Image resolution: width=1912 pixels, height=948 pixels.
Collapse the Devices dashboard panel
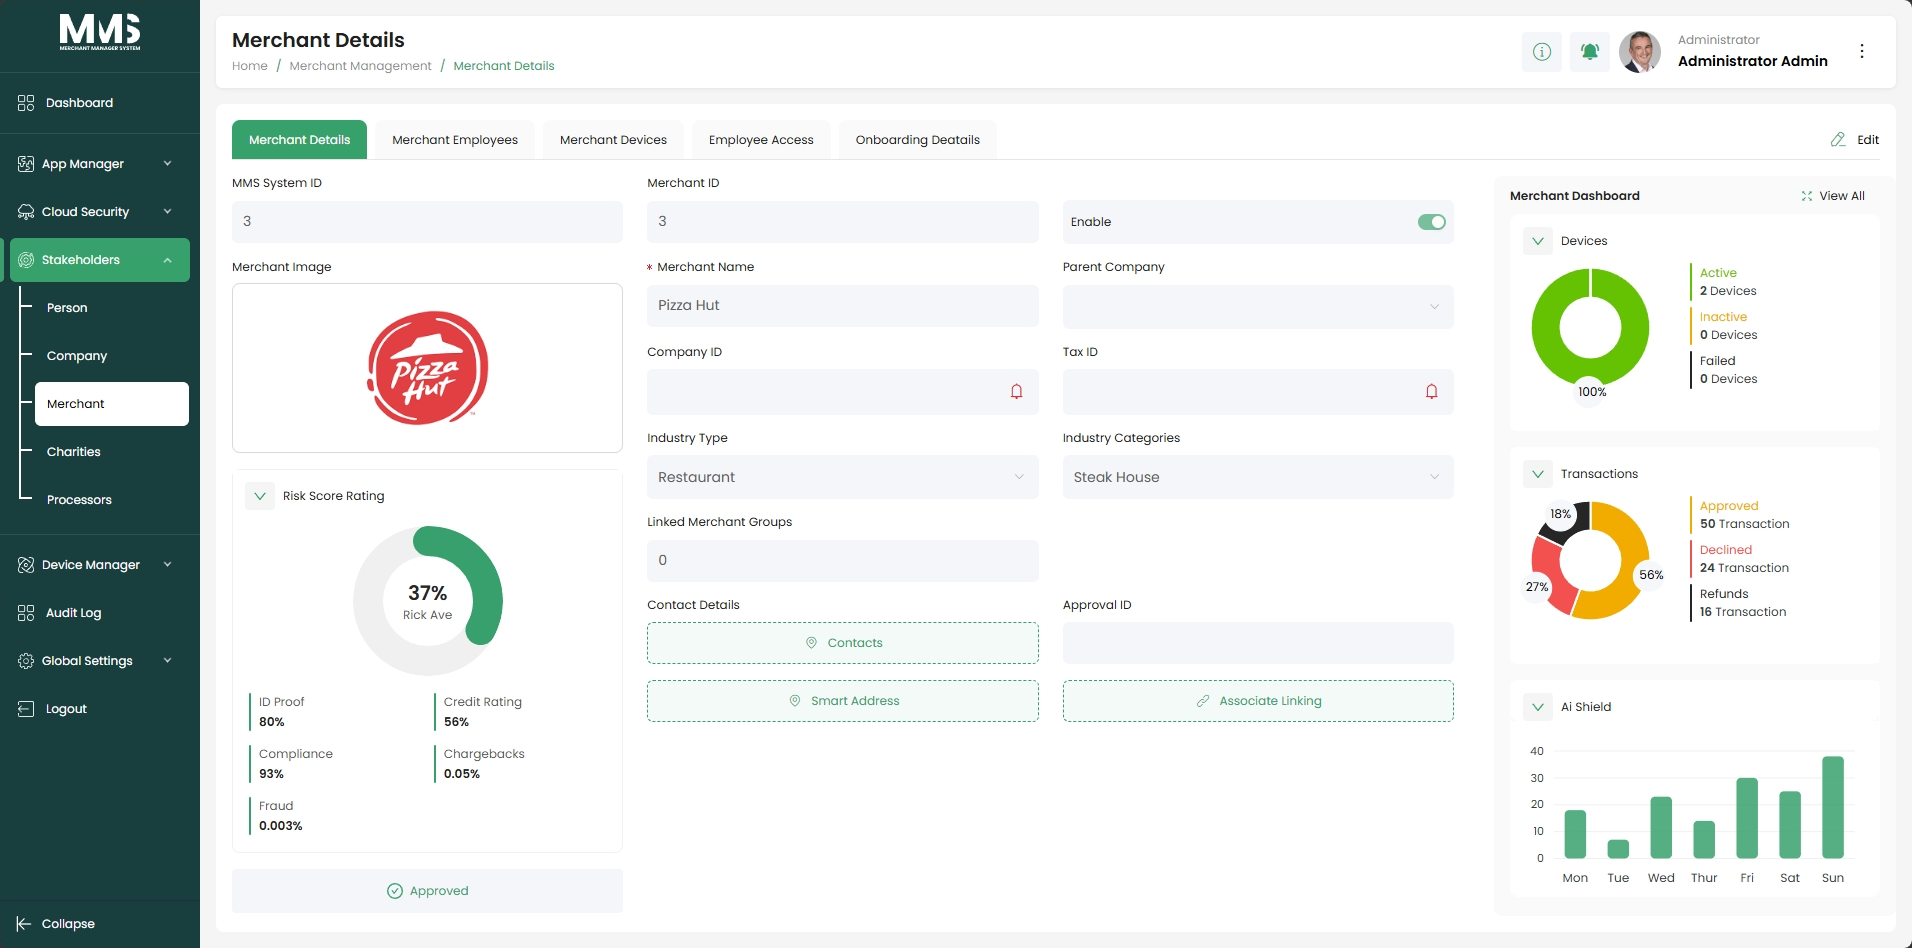click(x=1537, y=241)
